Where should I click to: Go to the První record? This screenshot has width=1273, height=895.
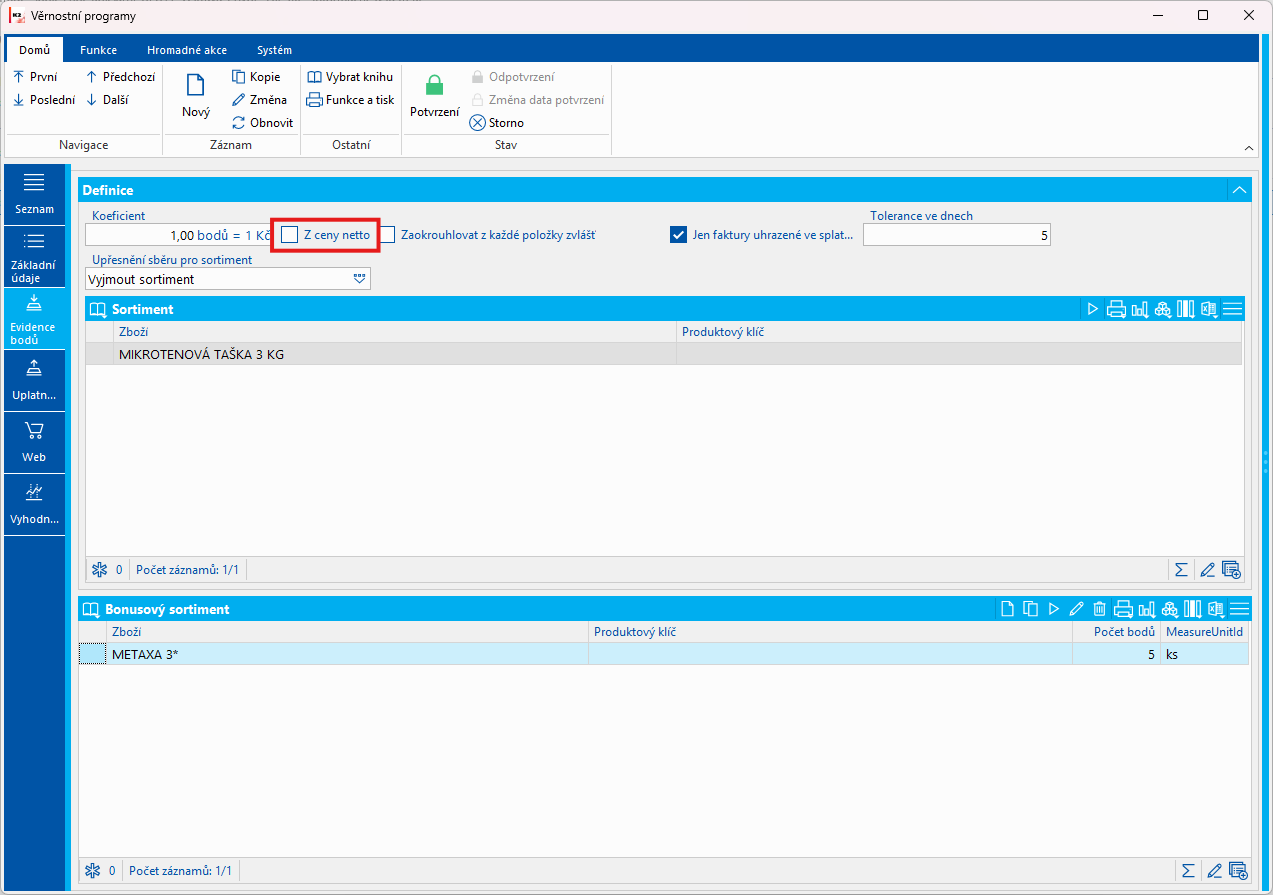pos(34,76)
